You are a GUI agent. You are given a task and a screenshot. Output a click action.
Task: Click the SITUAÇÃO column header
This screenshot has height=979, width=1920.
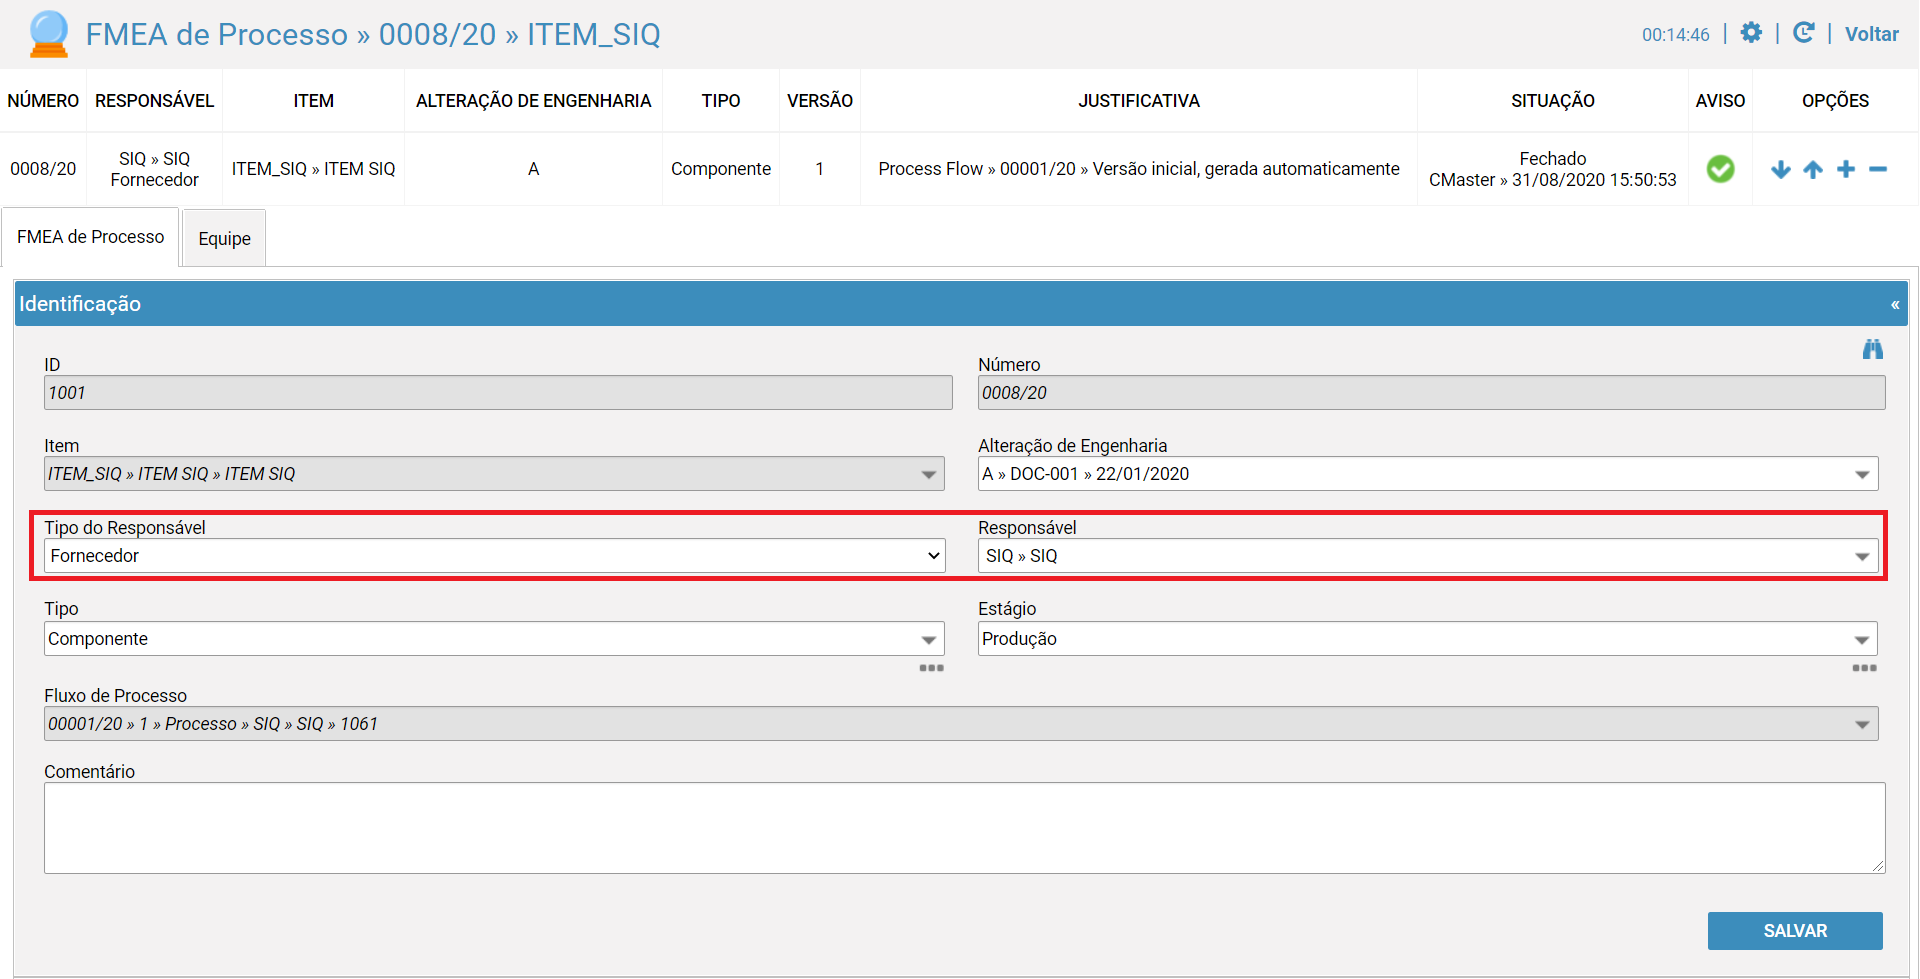pos(1552,101)
